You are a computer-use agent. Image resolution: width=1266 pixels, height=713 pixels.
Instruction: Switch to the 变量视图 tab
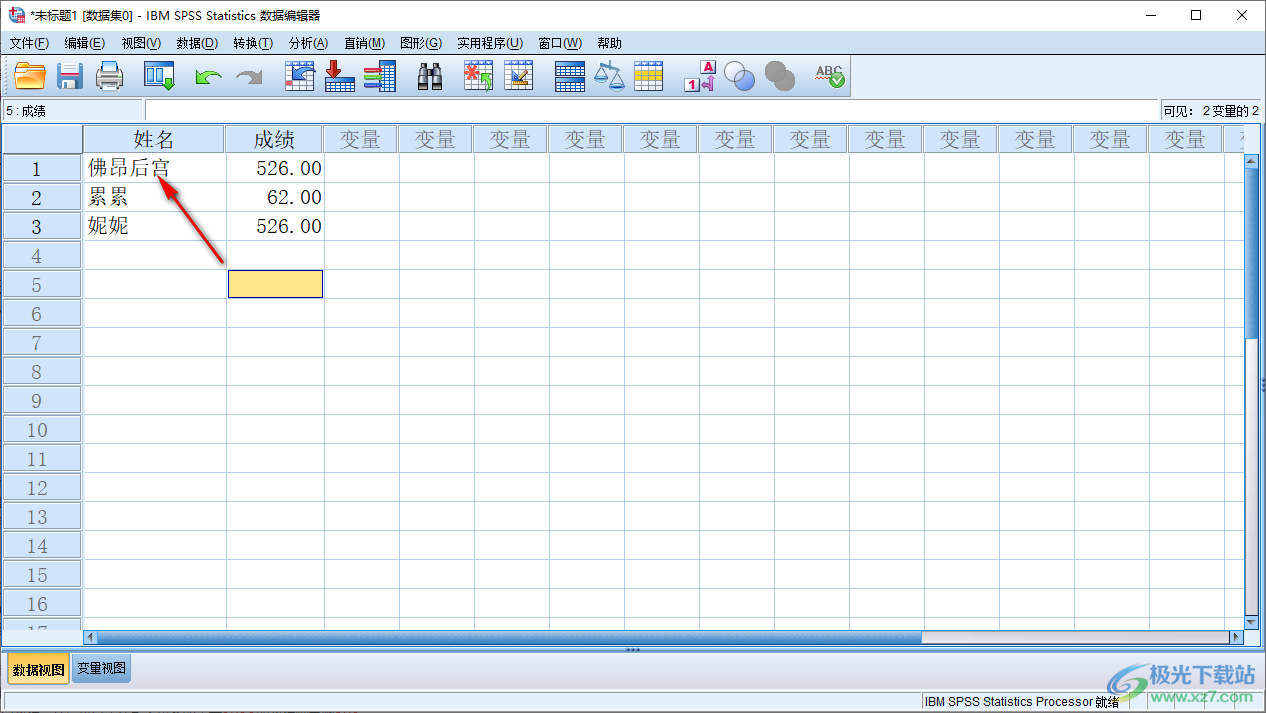[x=101, y=668]
